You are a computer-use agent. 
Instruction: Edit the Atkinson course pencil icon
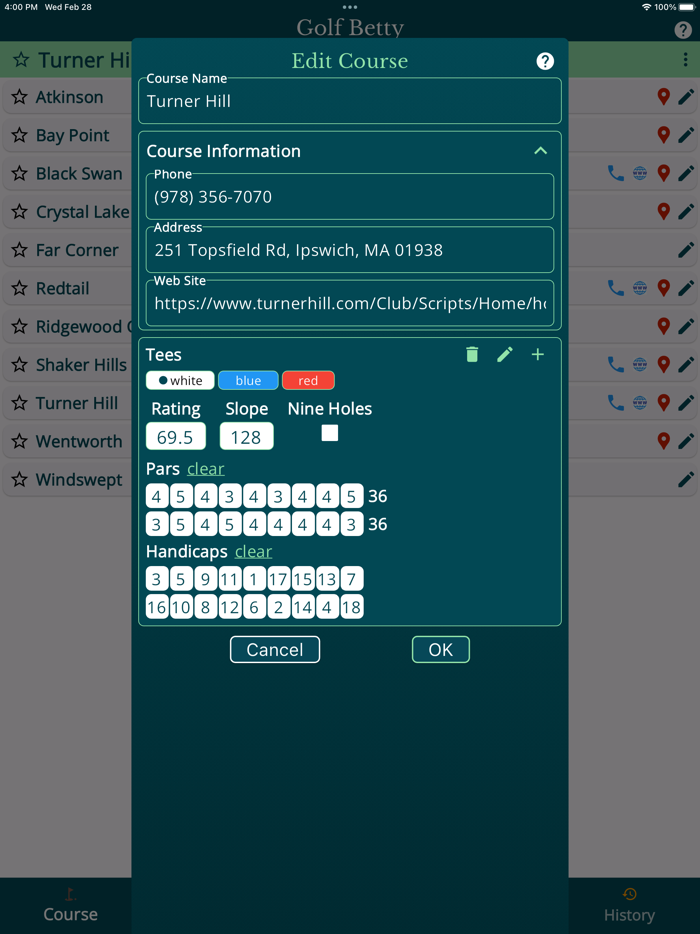coord(686,96)
